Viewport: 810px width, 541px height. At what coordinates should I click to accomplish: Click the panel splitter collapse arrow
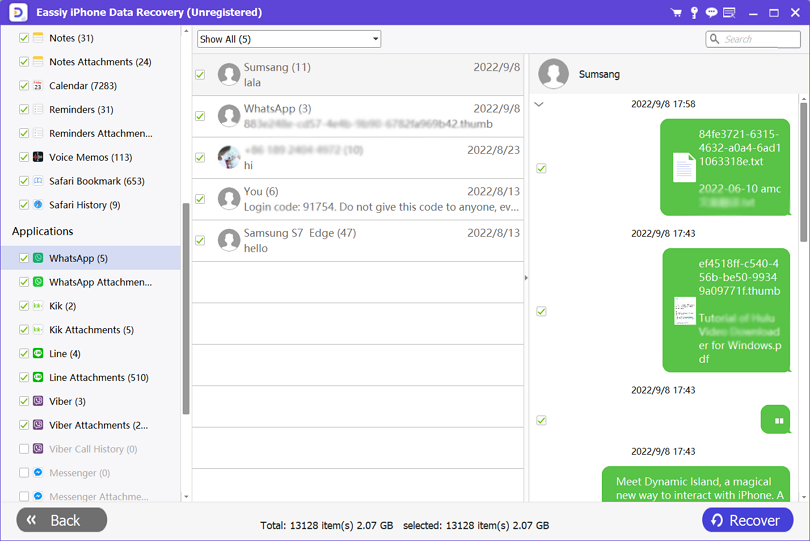pyautogui.click(x=526, y=277)
